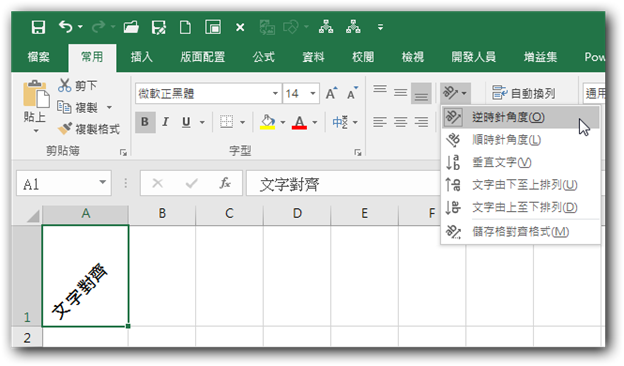Toggle Bold formatting button
The height and width of the screenshot is (366, 624).
tap(145, 122)
